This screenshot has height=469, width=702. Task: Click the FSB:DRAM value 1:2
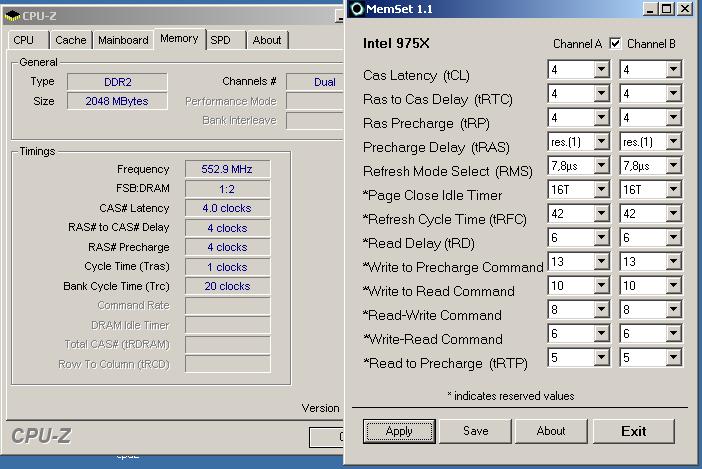click(x=227, y=189)
